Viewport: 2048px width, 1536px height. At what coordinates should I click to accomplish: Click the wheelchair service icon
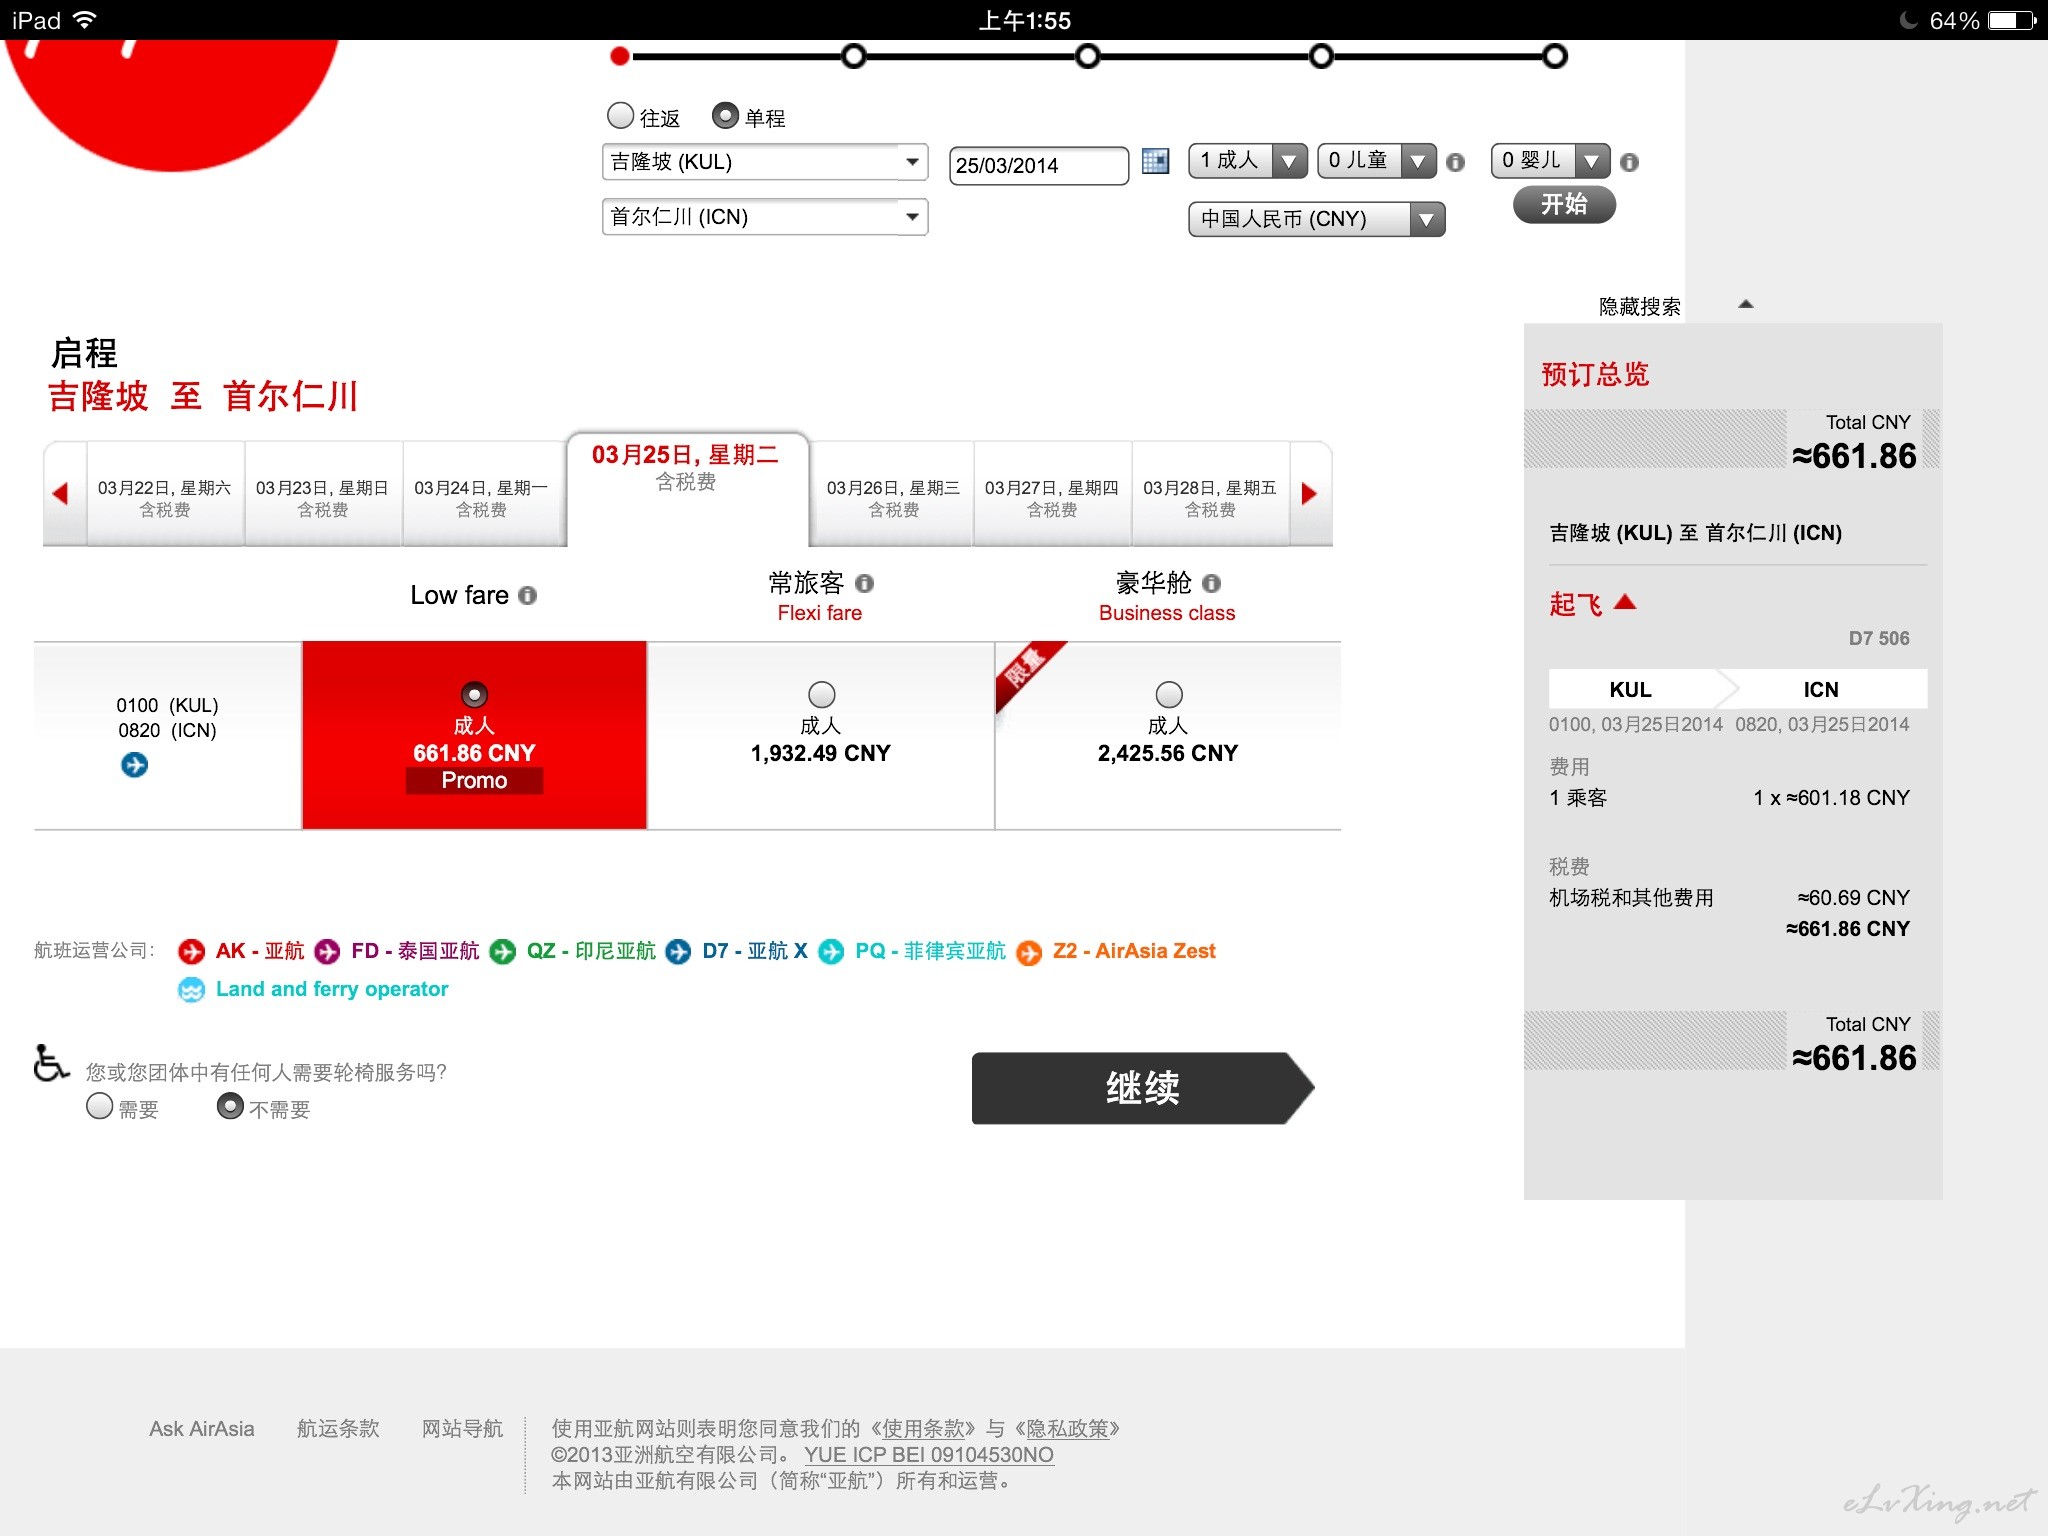(50, 1063)
